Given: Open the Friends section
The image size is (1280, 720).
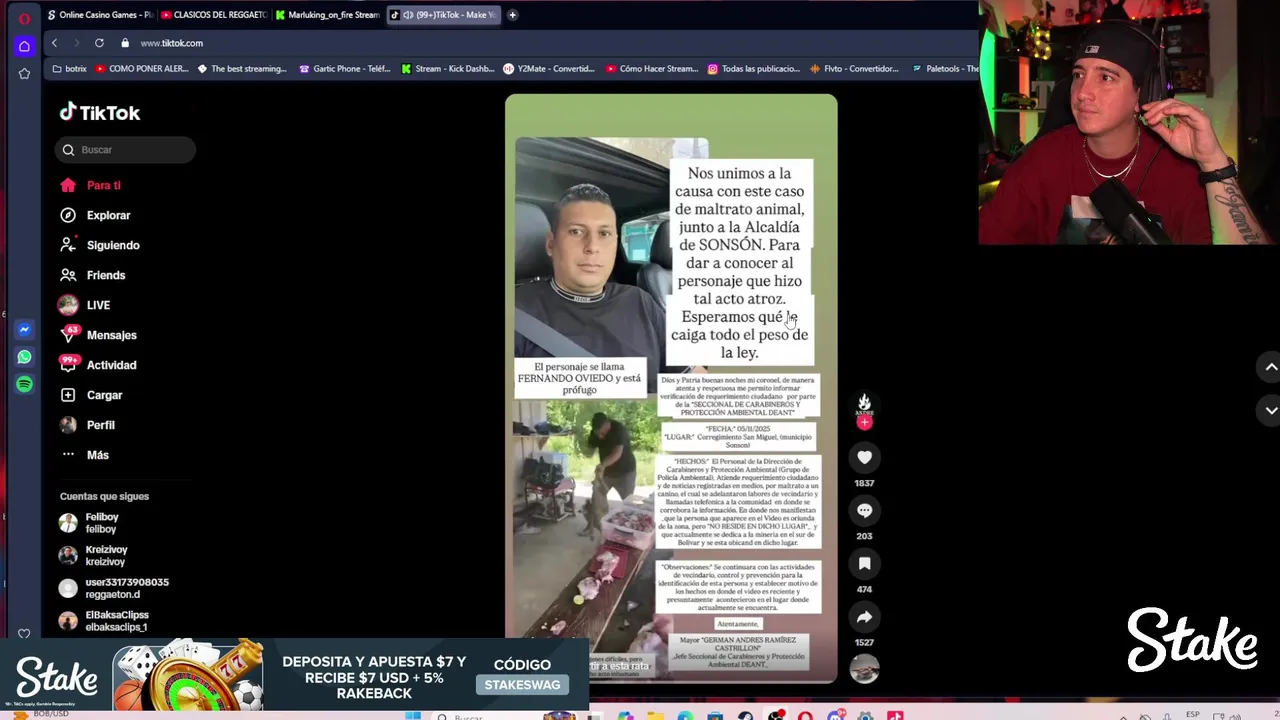Looking at the screenshot, I should pyautogui.click(x=92, y=275).
